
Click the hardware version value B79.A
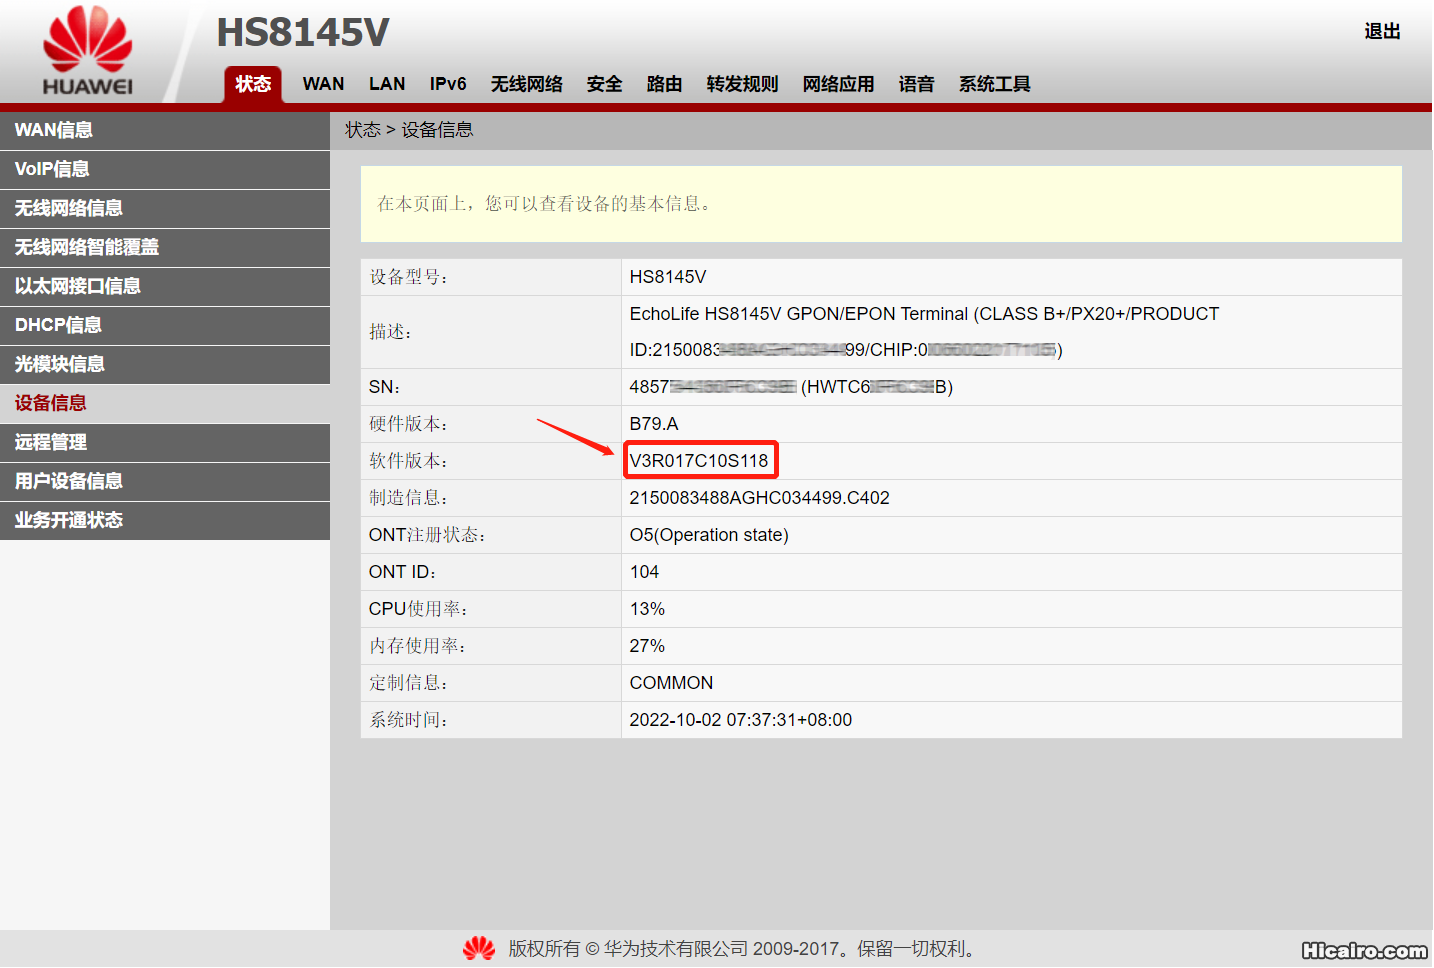(654, 424)
